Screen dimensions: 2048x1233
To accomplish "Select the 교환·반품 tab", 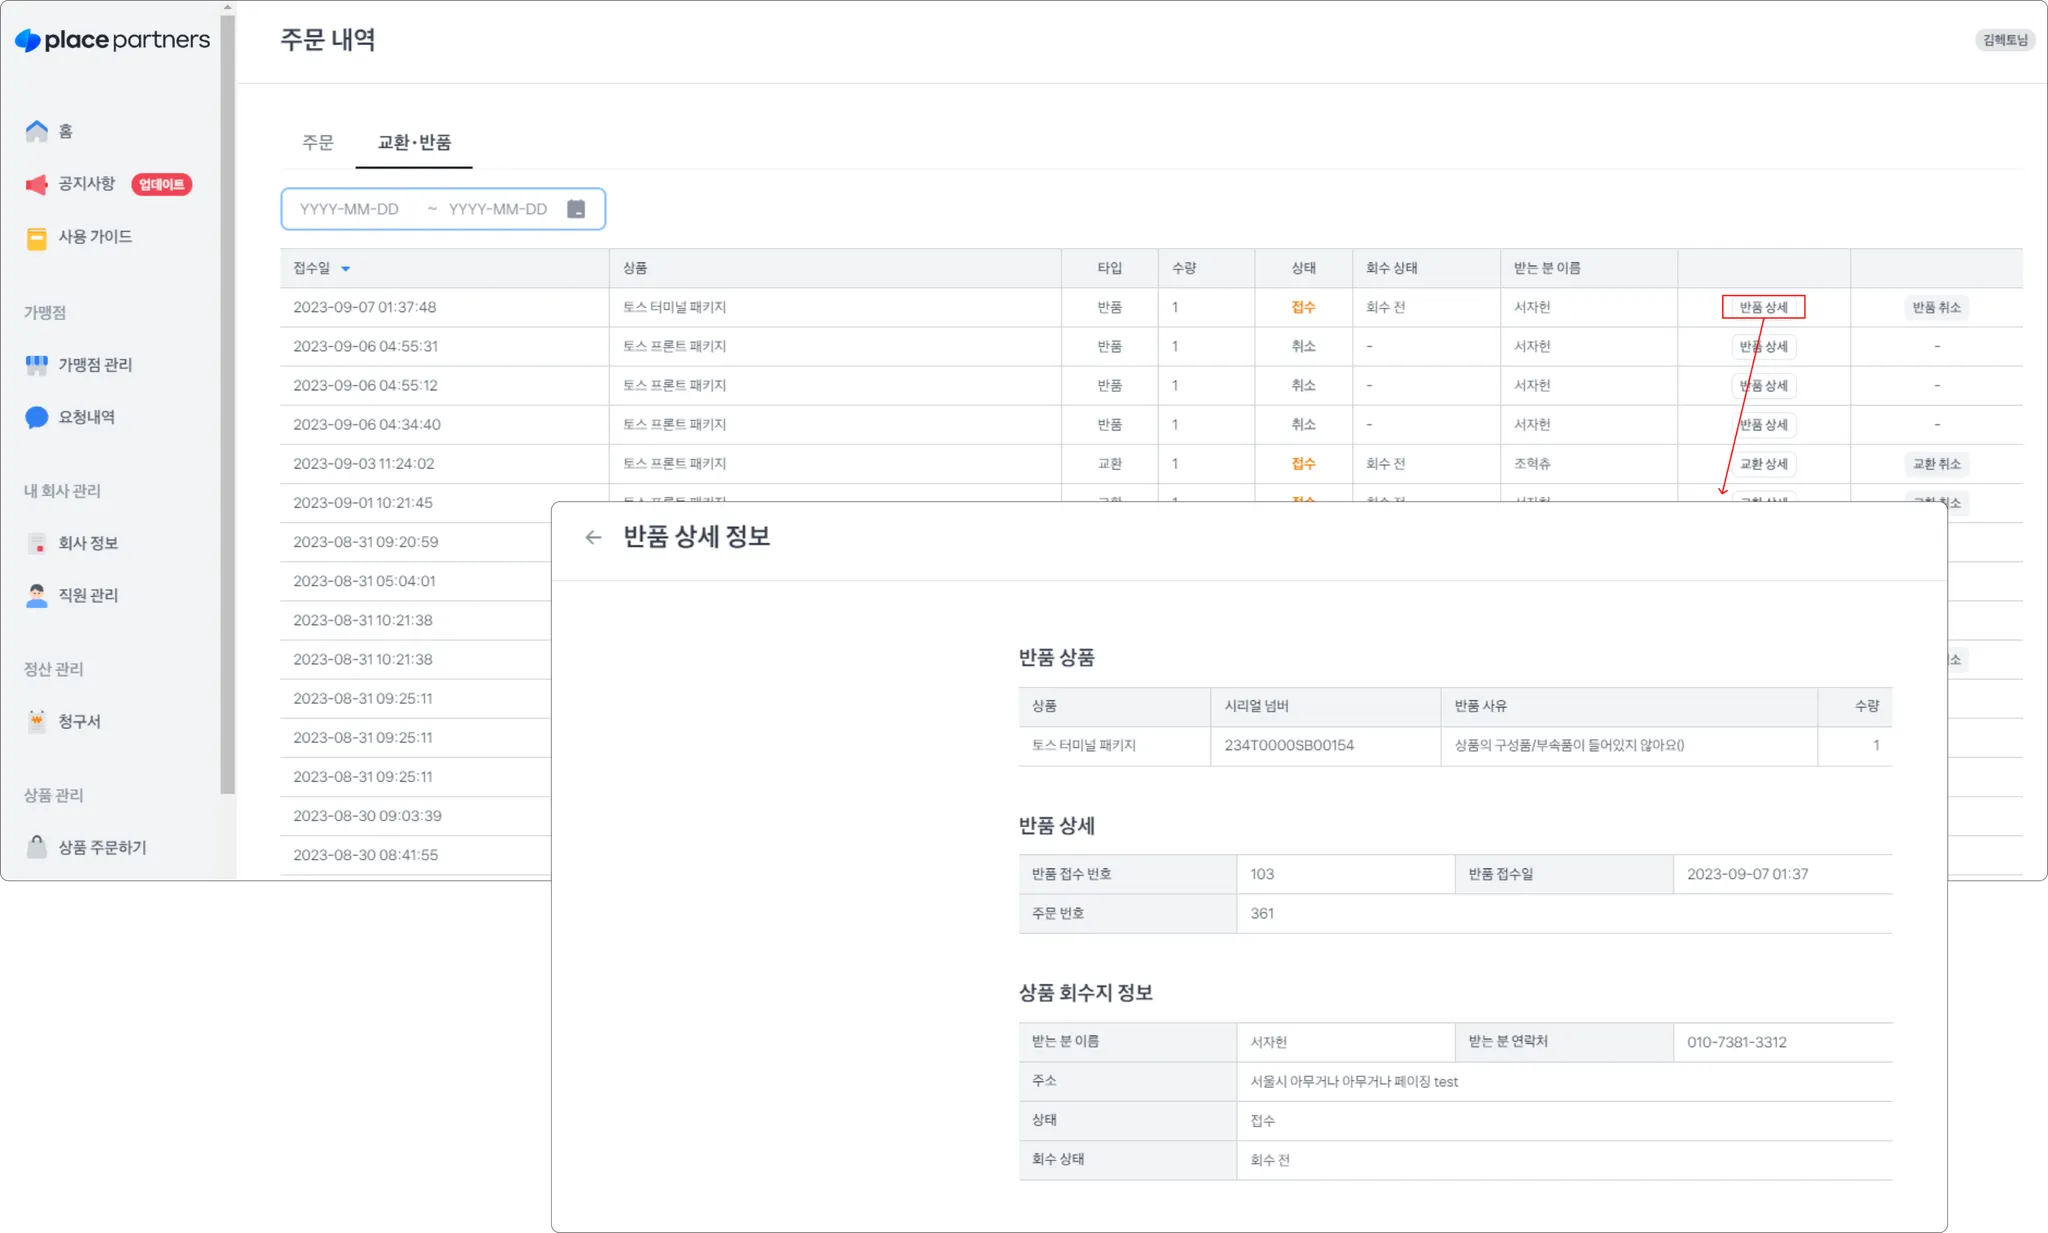I will coord(414,143).
